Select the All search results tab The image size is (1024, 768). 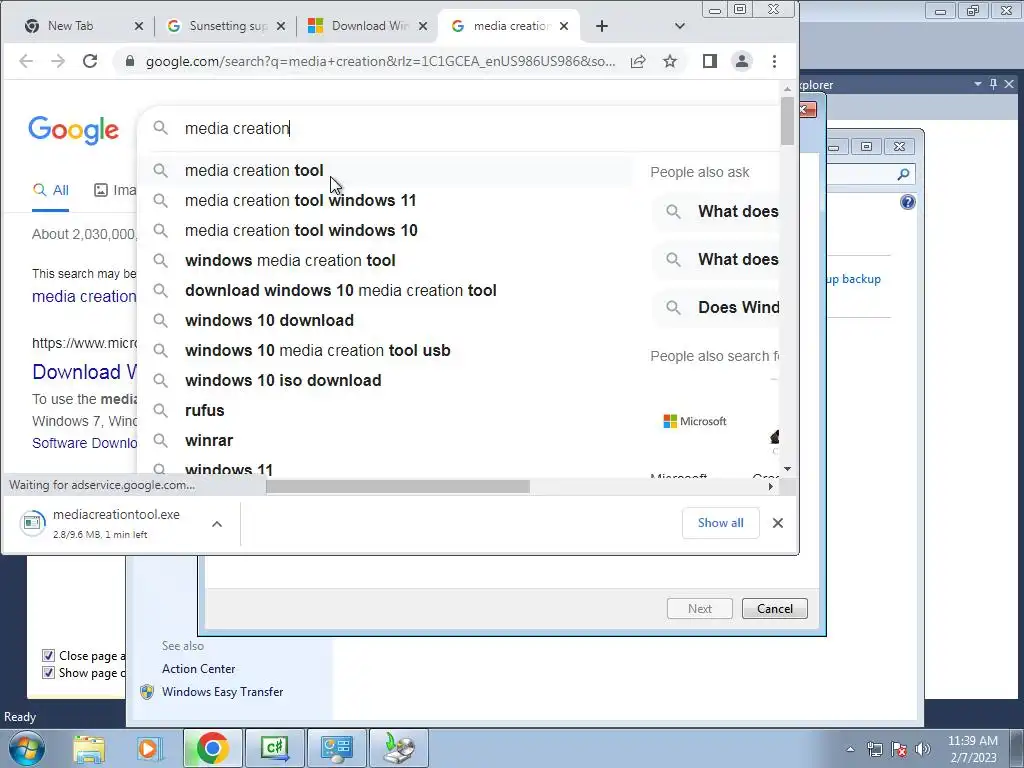51,190
